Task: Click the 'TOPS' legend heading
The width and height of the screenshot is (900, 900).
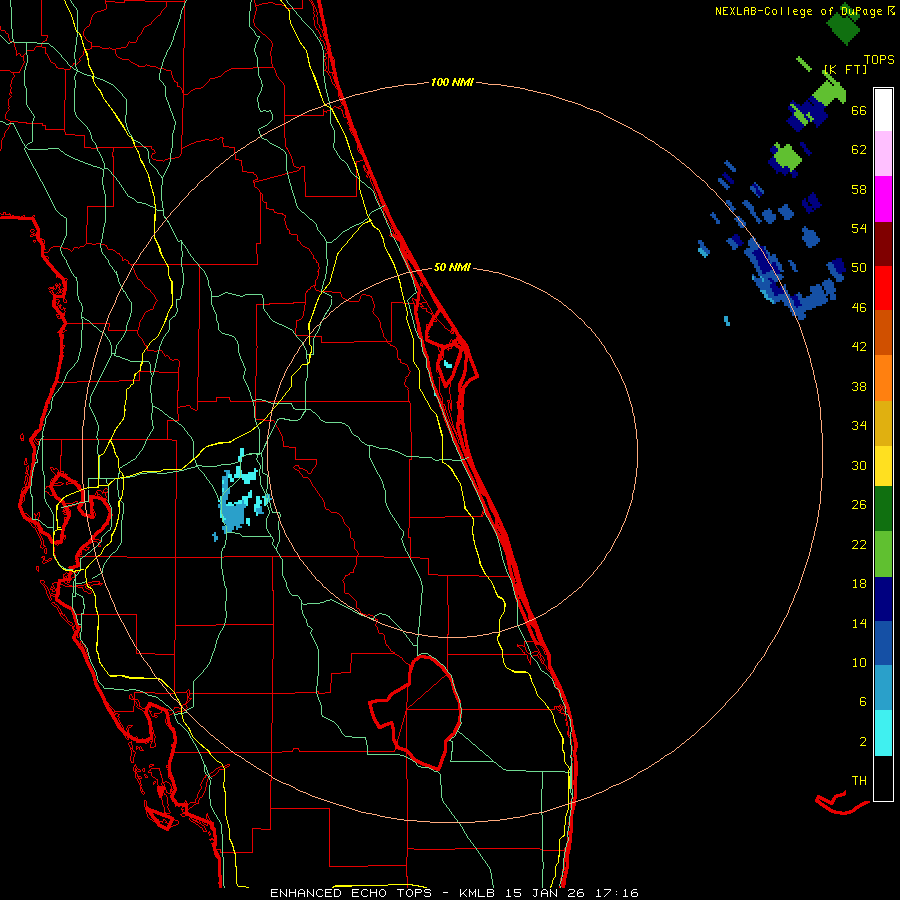Action: (879, 59)
